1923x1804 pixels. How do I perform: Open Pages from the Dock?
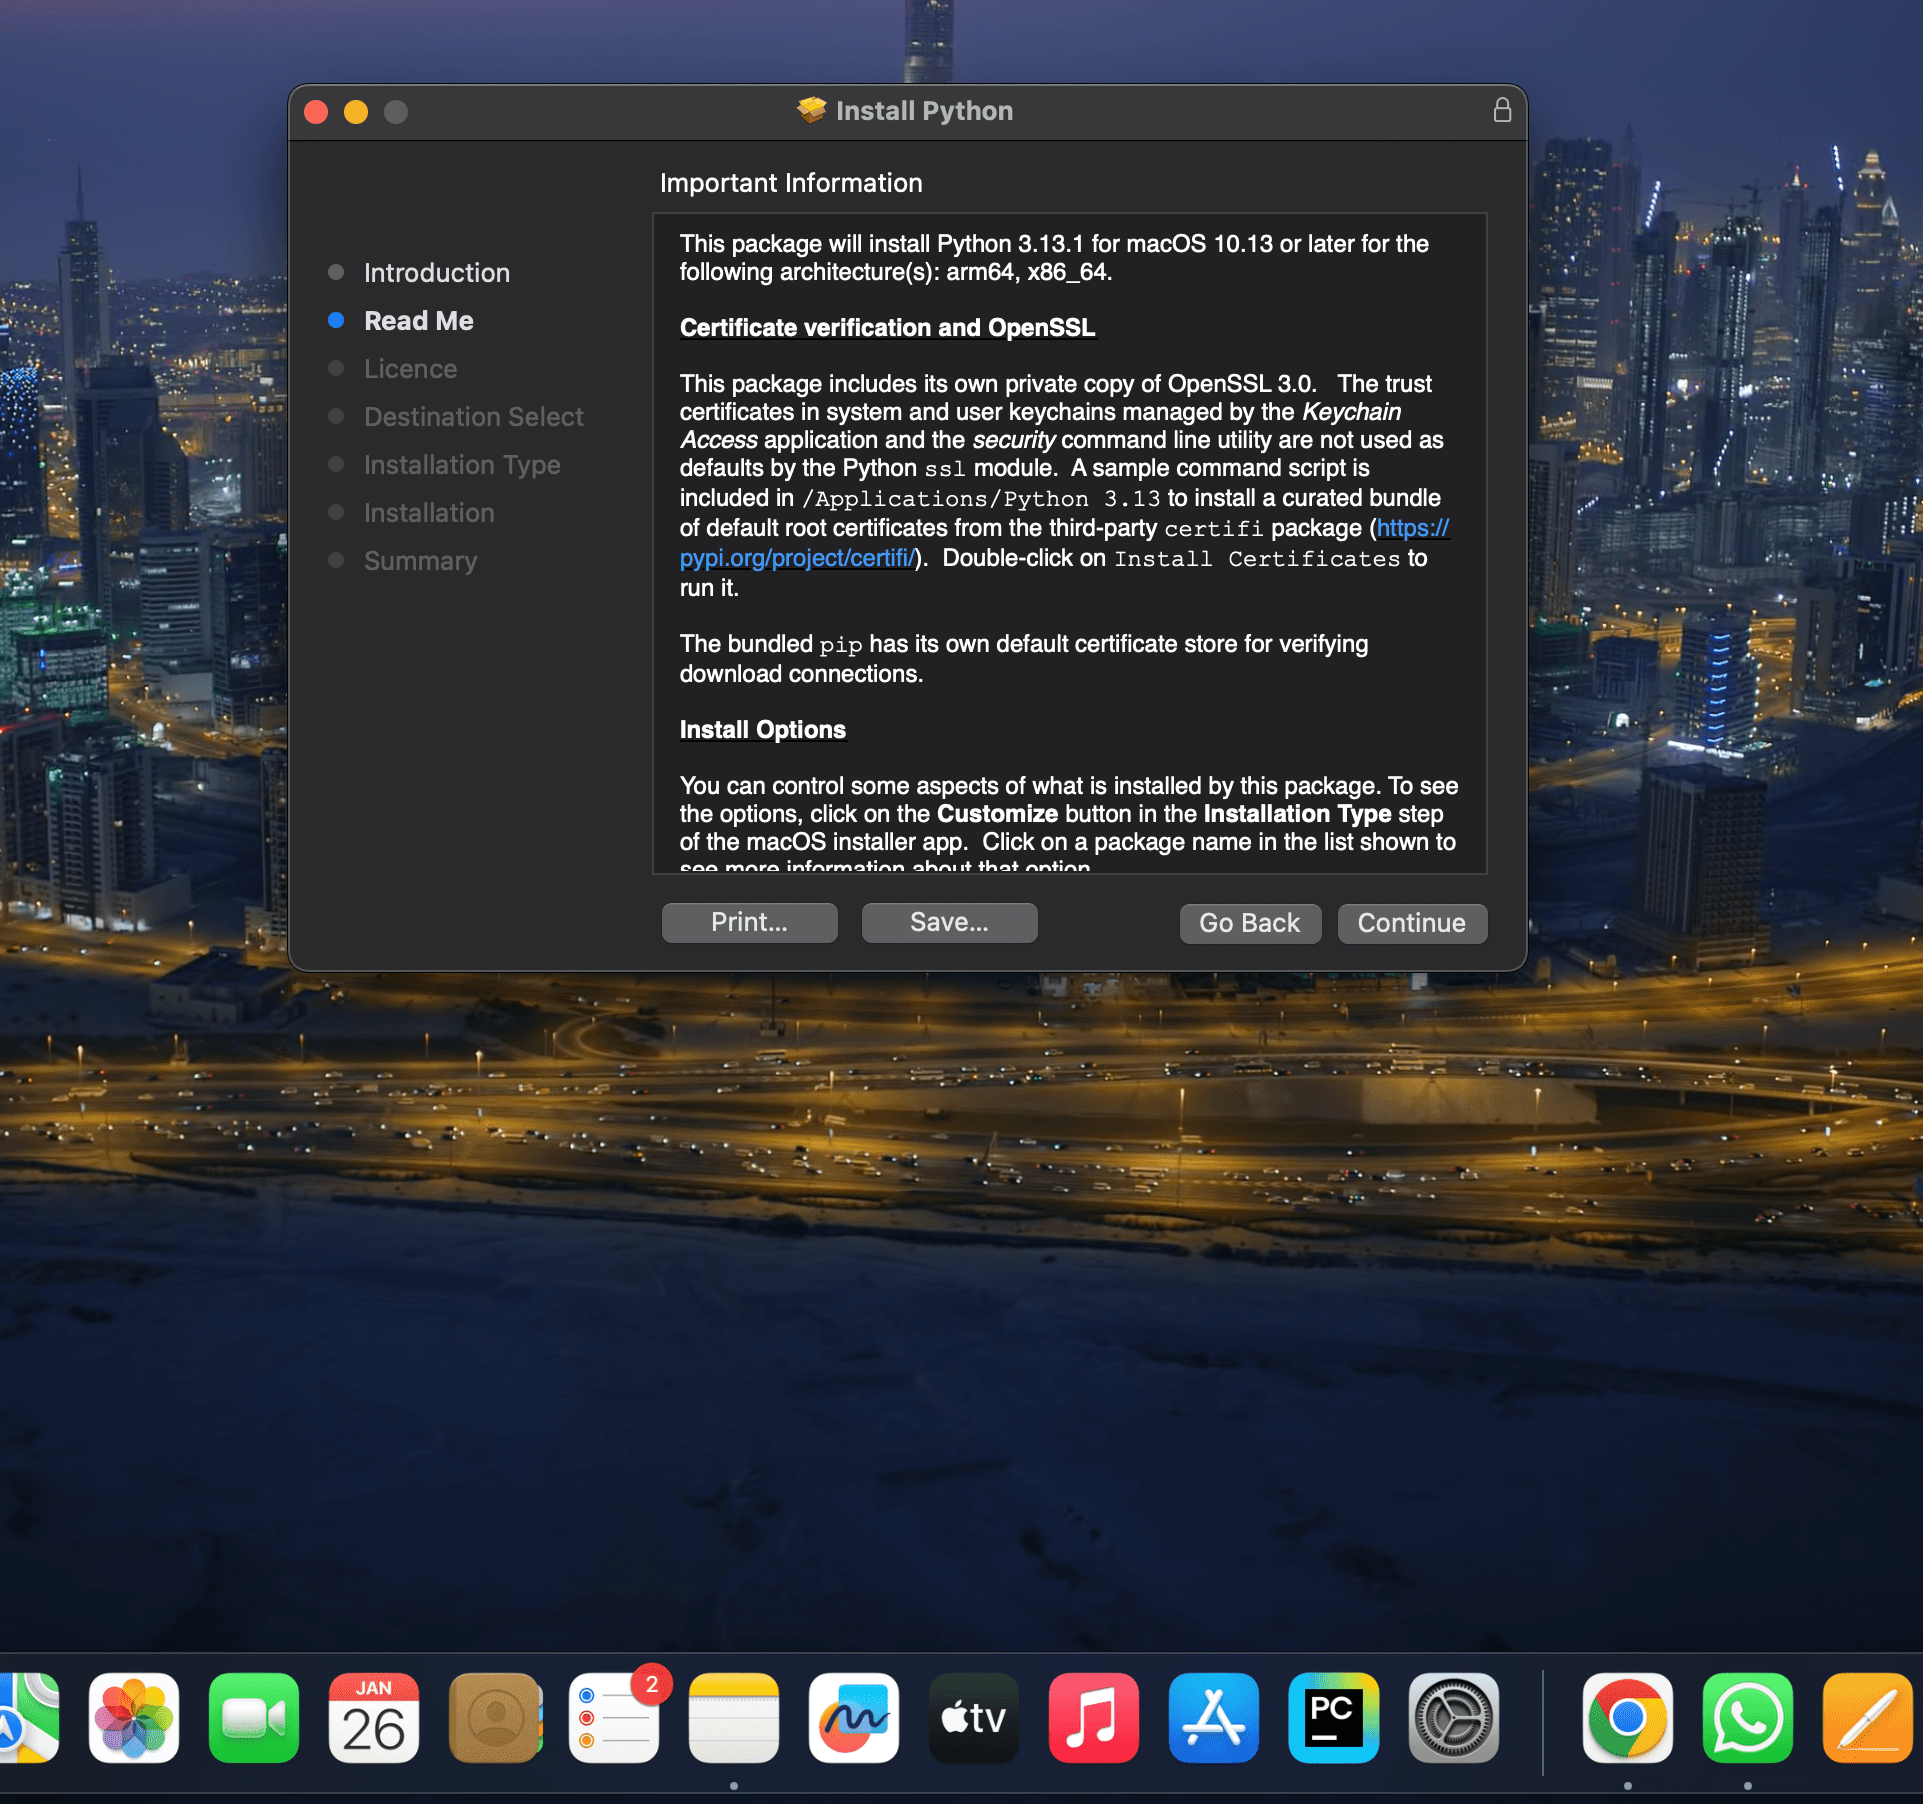tap(1868, 1718)
